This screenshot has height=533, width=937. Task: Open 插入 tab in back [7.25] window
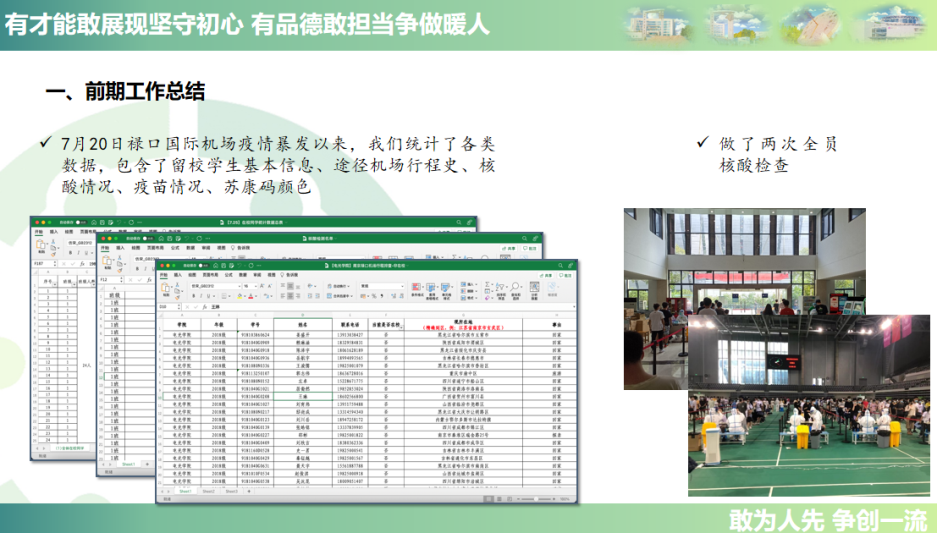[x=54, y=231]
